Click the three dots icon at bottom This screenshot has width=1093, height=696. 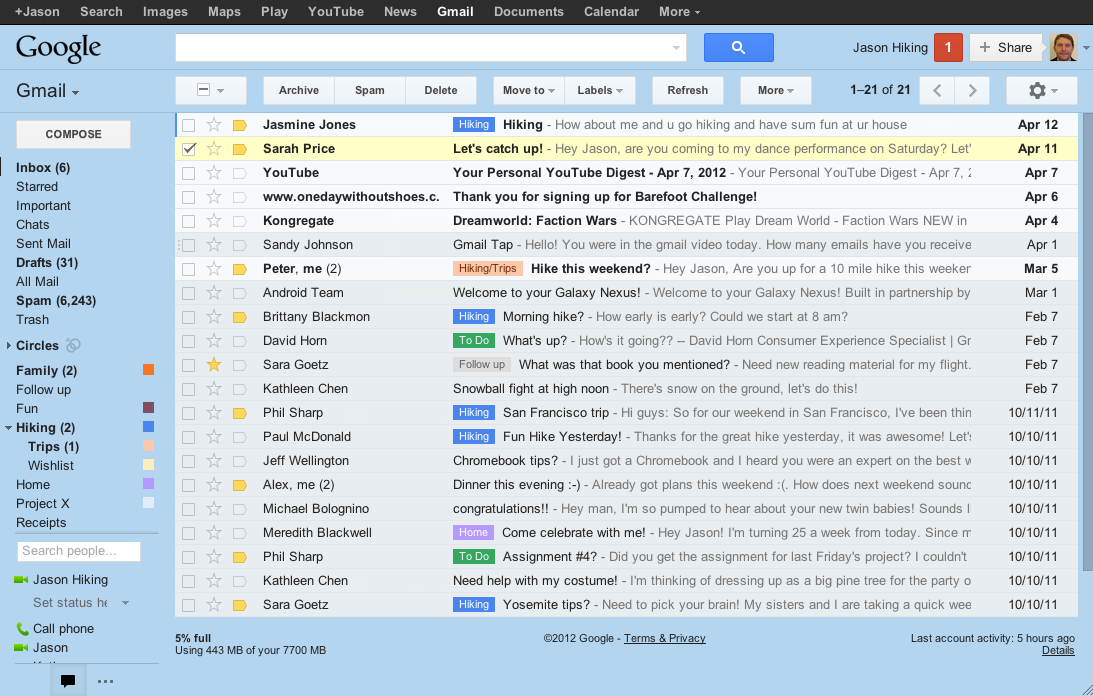pyautogui.click(x=105, y=681)
